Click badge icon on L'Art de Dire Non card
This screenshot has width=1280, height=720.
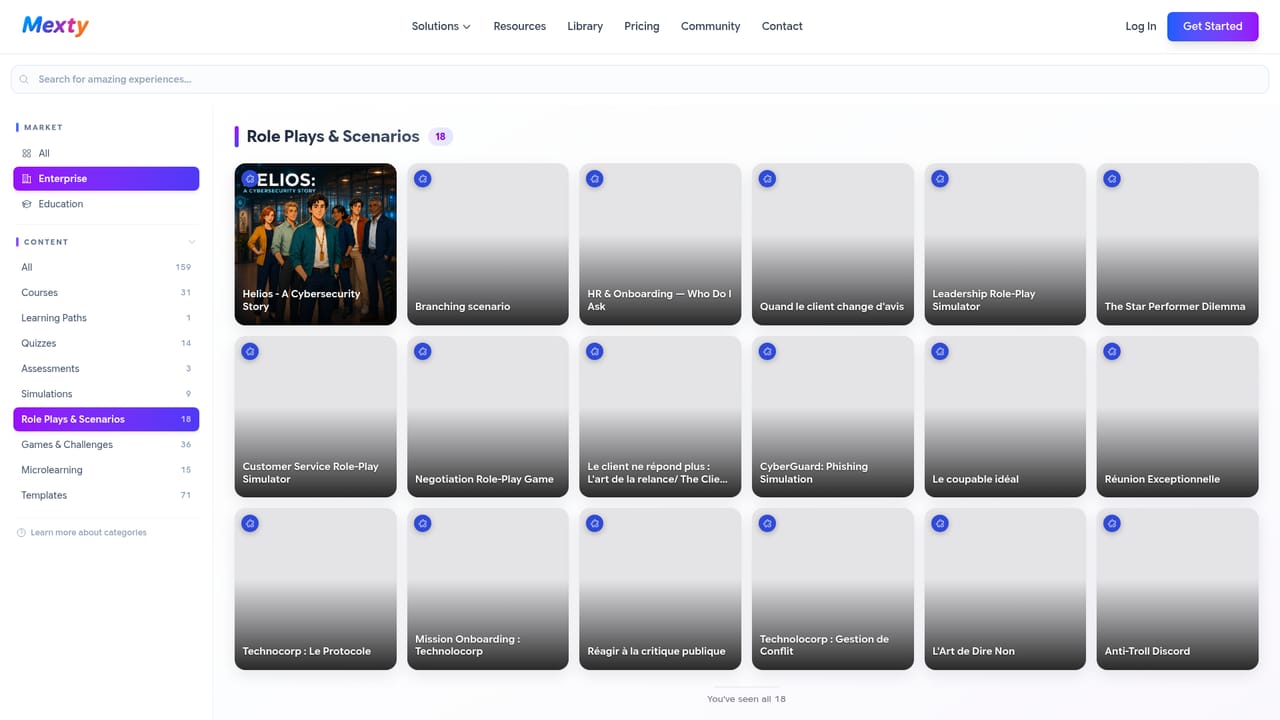pos(940,523)
